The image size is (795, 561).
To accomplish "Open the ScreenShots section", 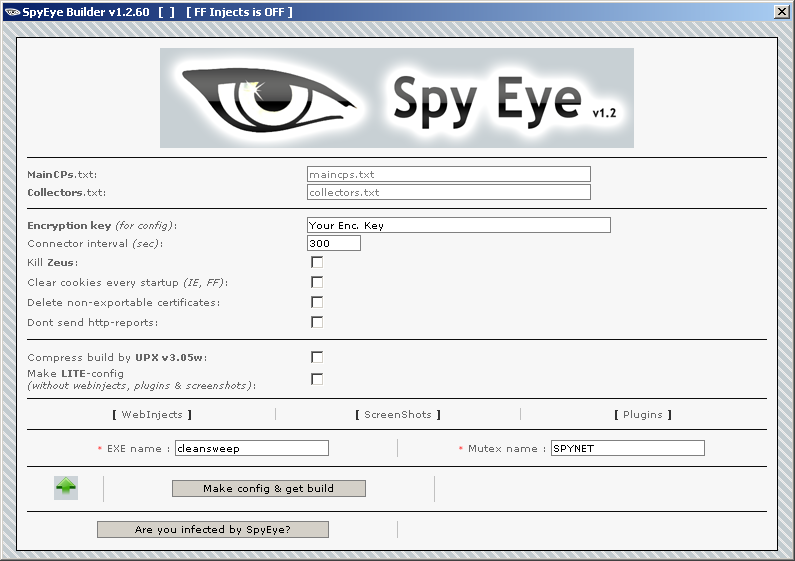I will (x=398, y=414).
